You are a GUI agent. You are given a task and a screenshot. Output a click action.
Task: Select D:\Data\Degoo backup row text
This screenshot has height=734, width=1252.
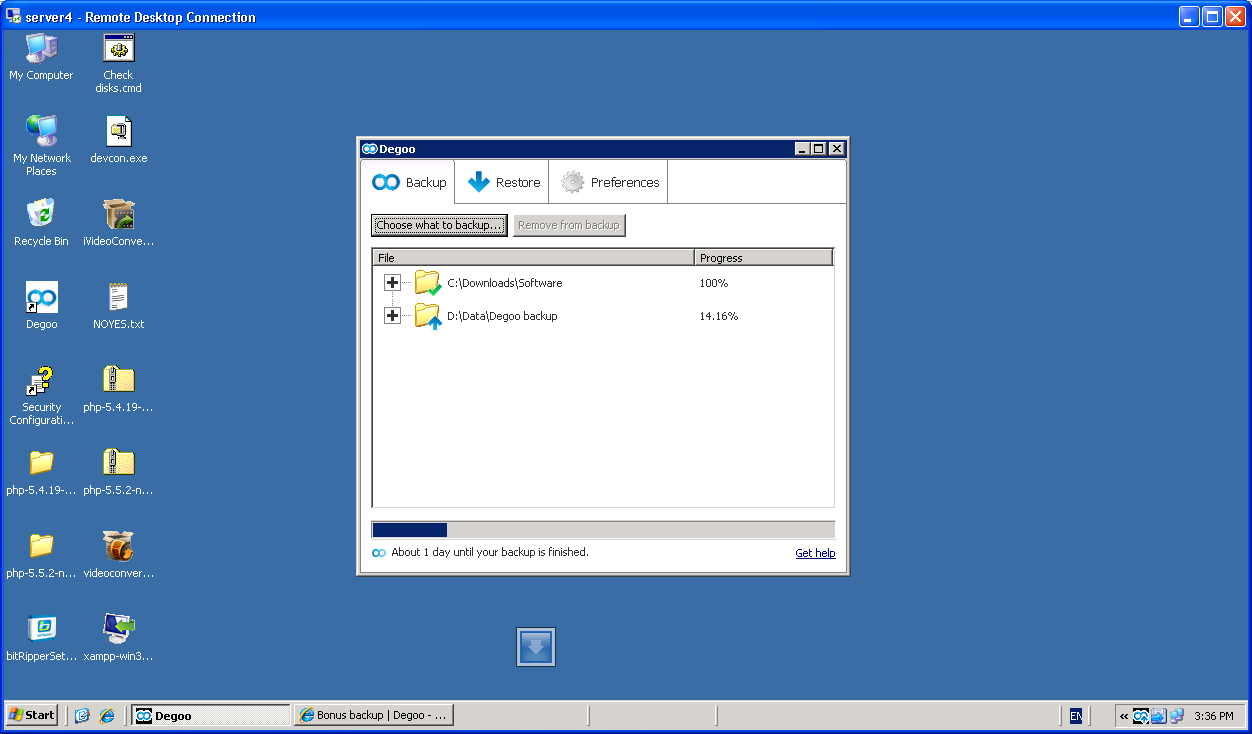(x=502, y=316)
